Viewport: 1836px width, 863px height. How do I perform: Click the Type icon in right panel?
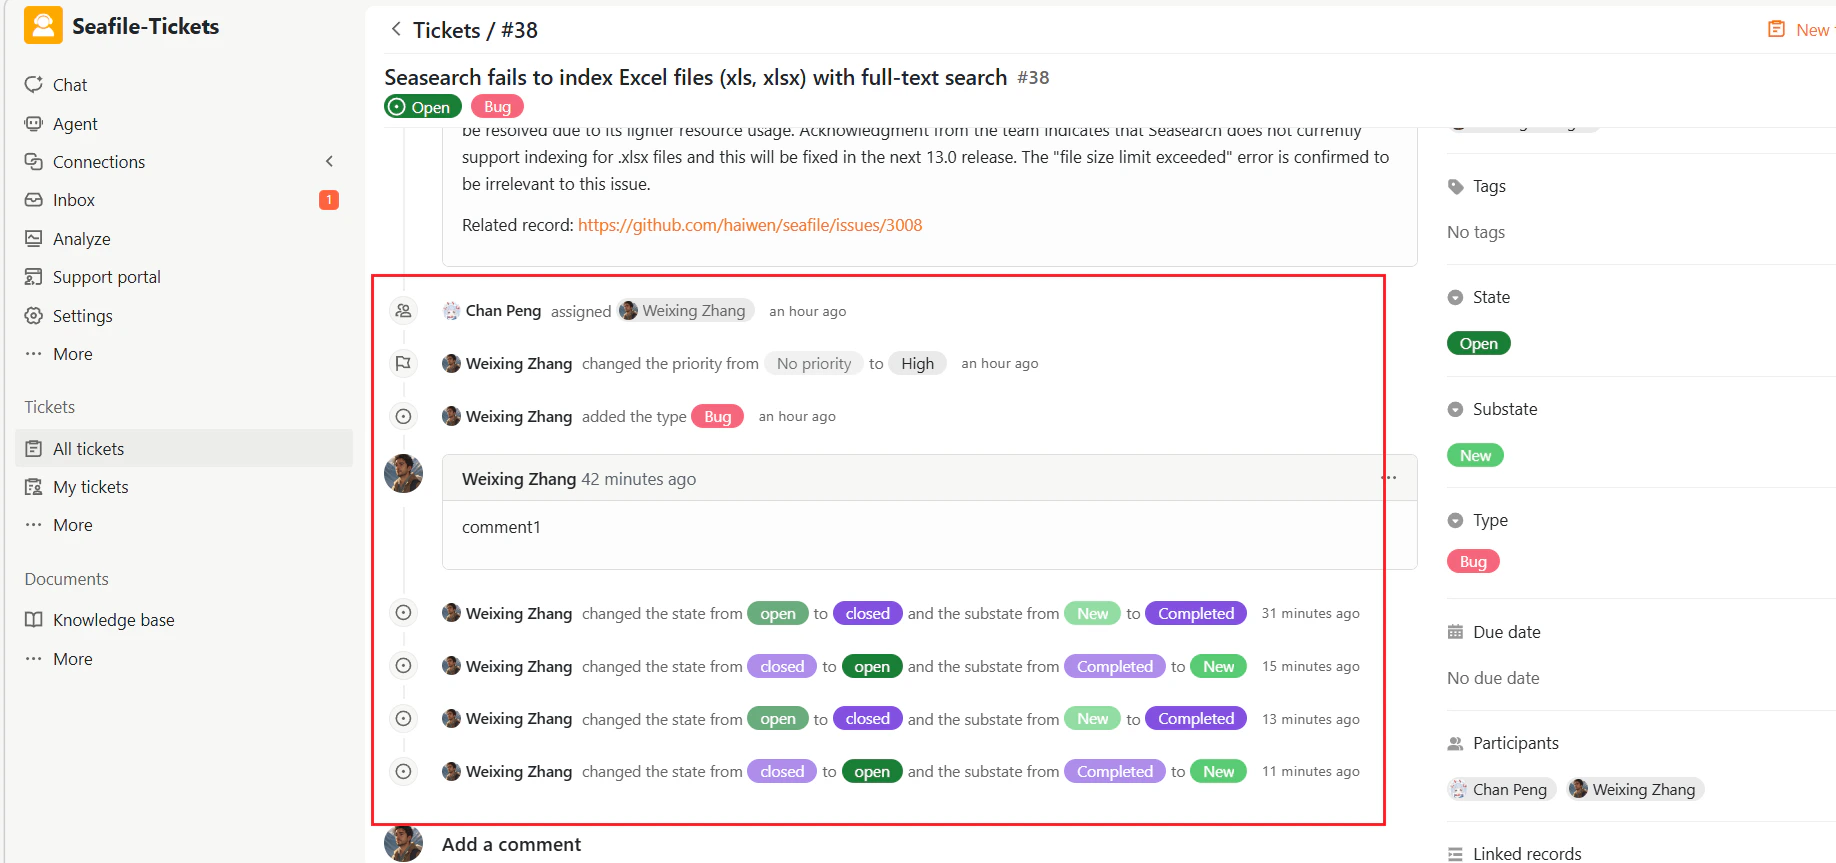(1456, 520)
